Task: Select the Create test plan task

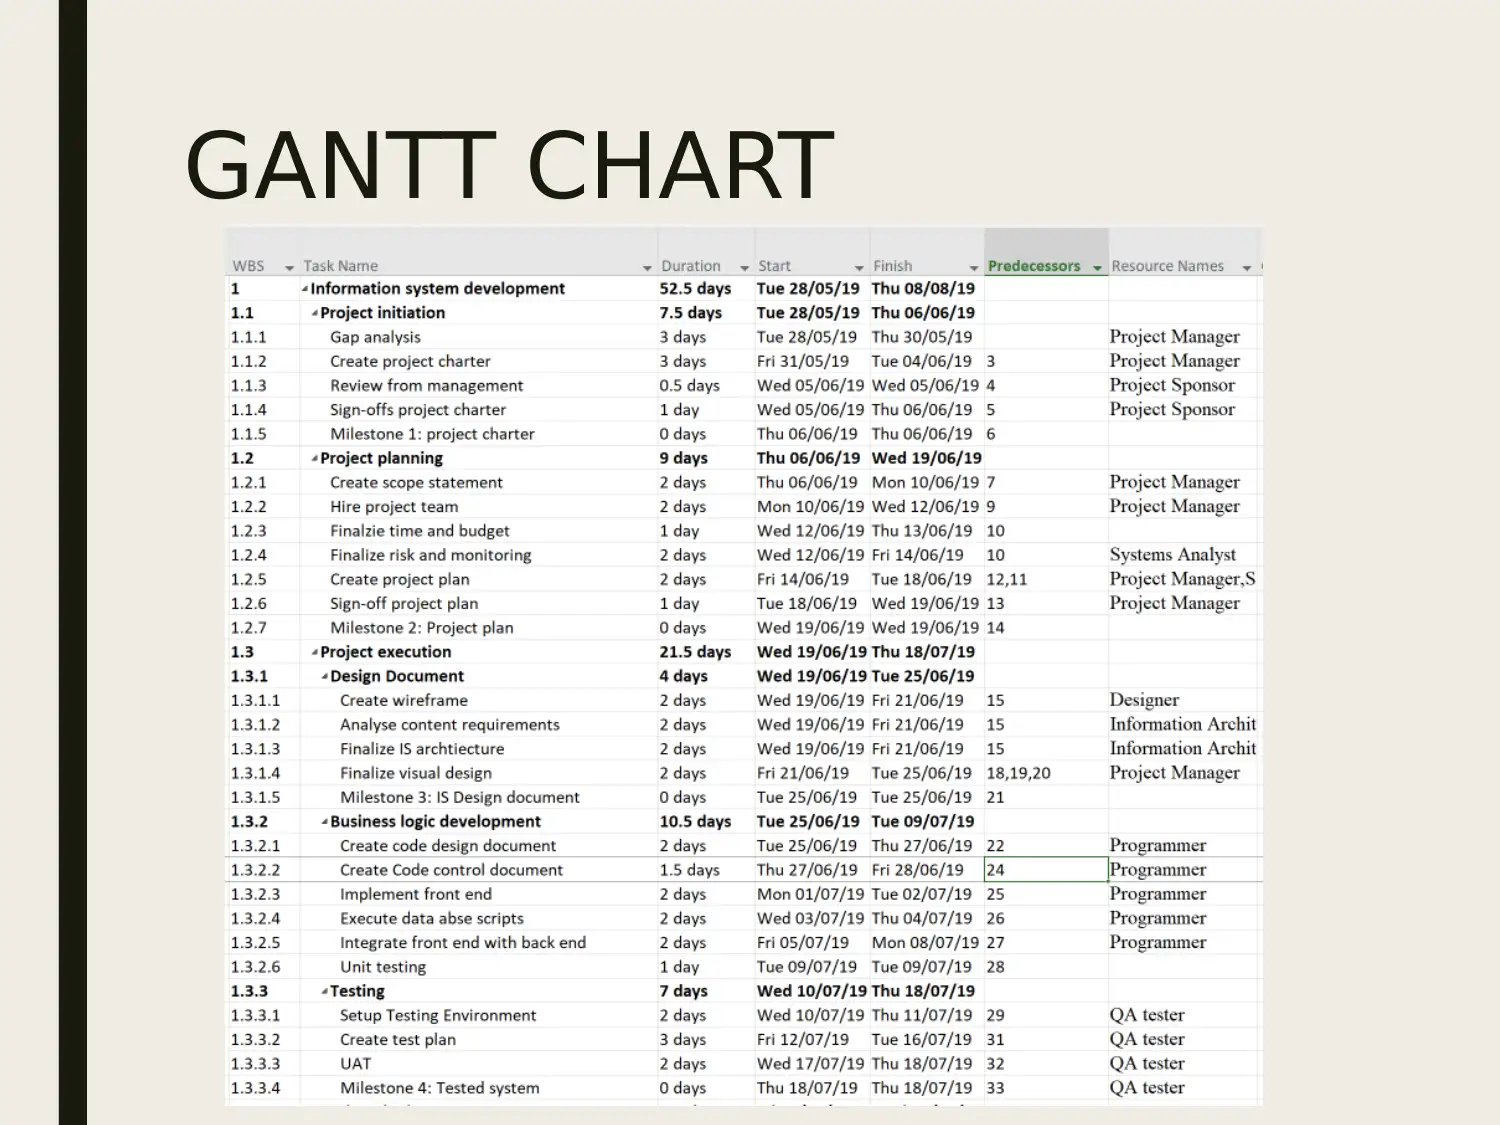Action: pyautogui.click(x=398, y=1040)
